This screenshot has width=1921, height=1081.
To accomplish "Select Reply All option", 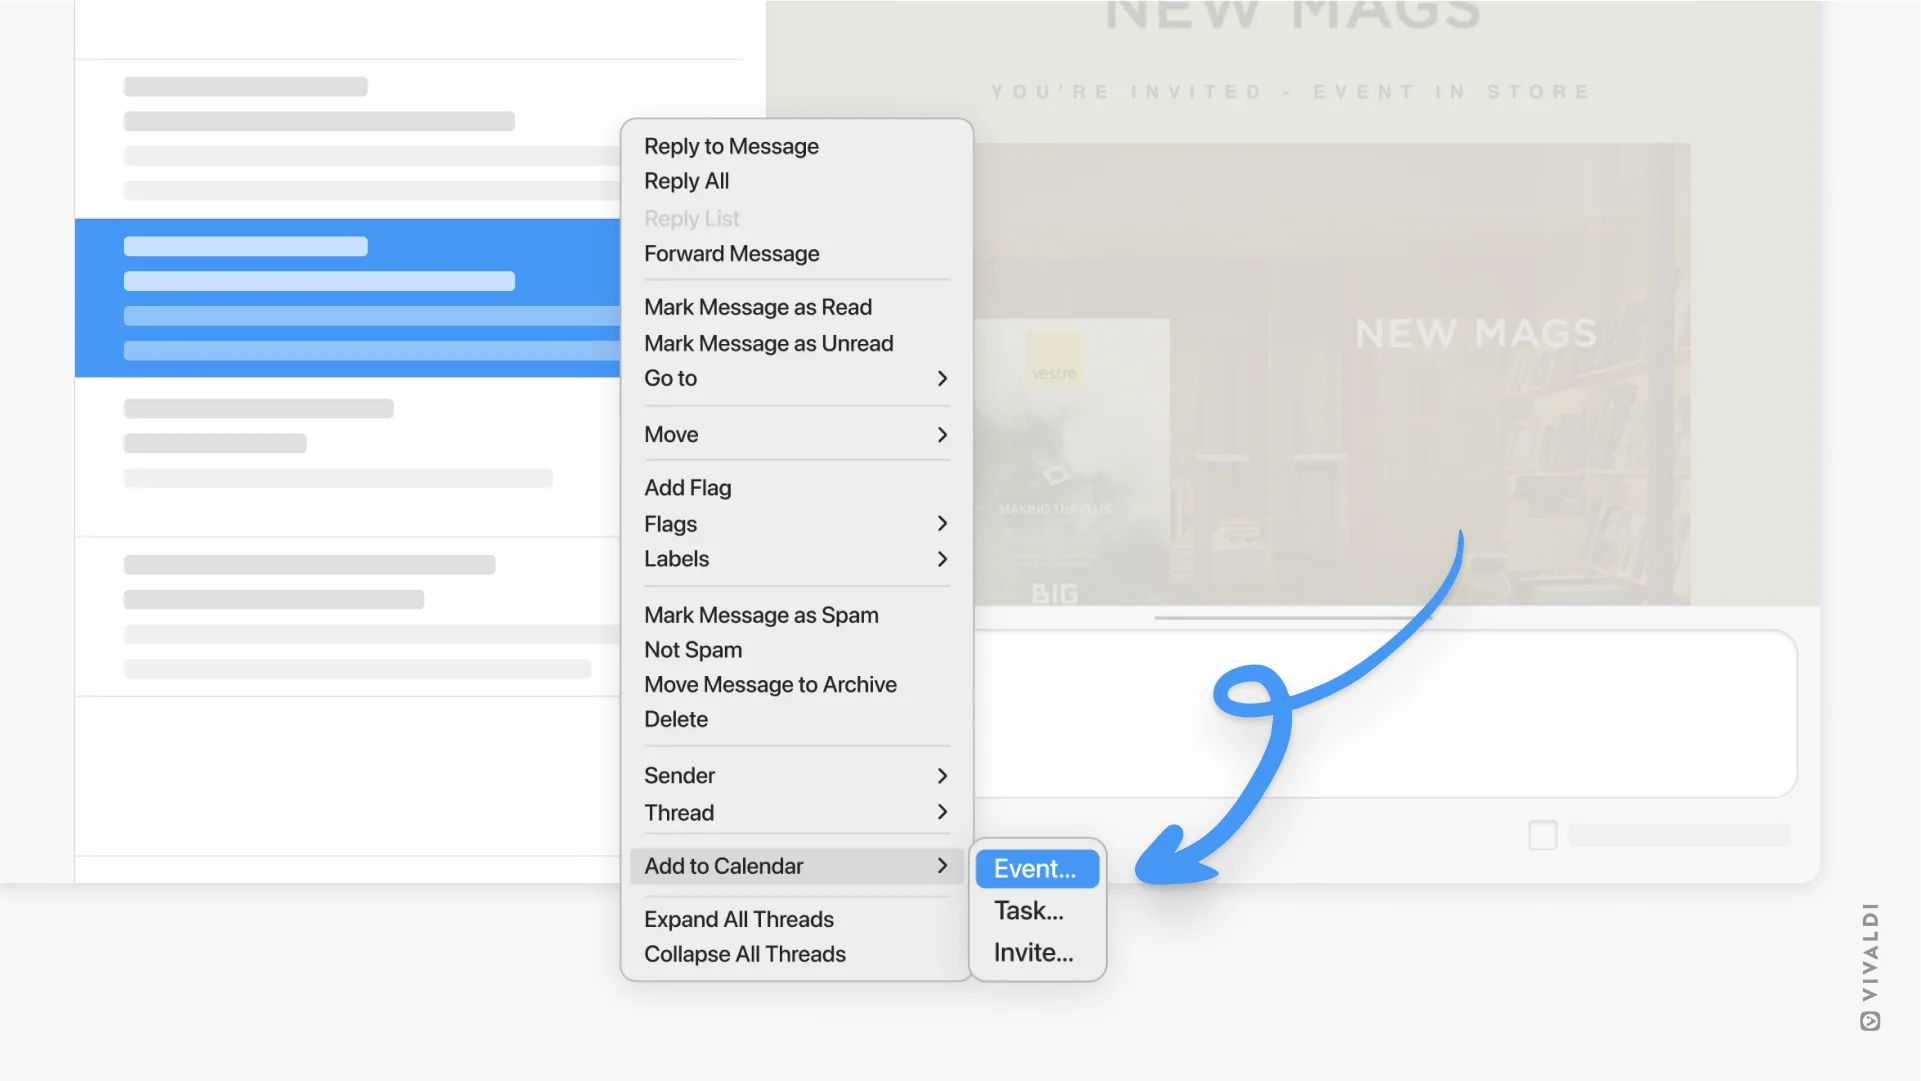I will (686, 181).
